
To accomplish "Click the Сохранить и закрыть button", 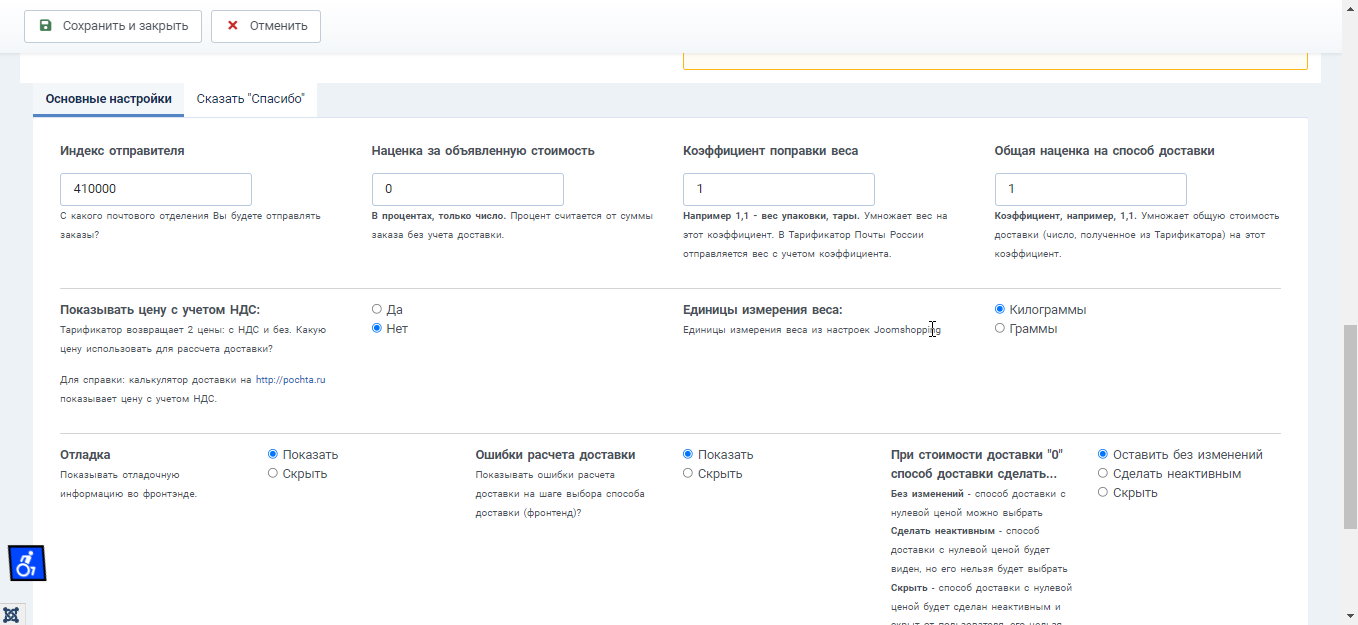I will click(113, 26).
